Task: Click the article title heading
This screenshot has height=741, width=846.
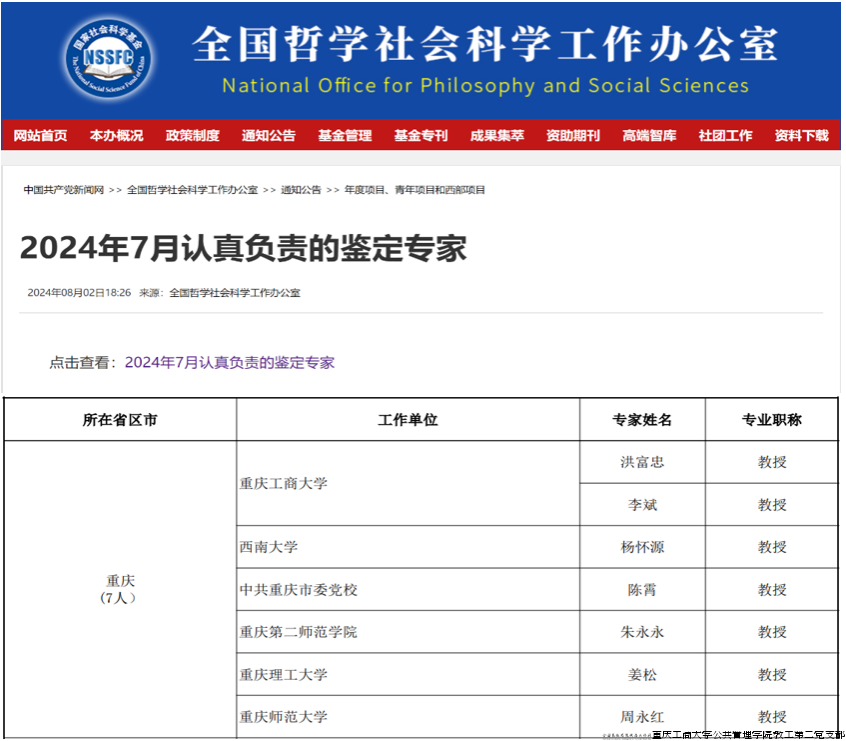Action: (x=243, y=249)
